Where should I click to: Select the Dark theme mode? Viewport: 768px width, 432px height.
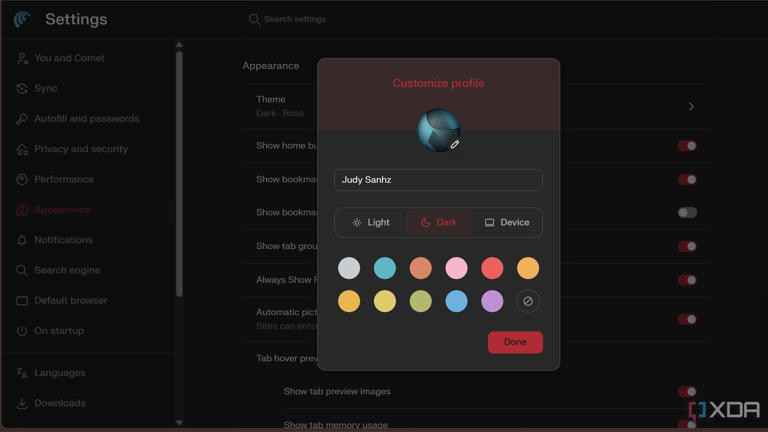point(439,223)
